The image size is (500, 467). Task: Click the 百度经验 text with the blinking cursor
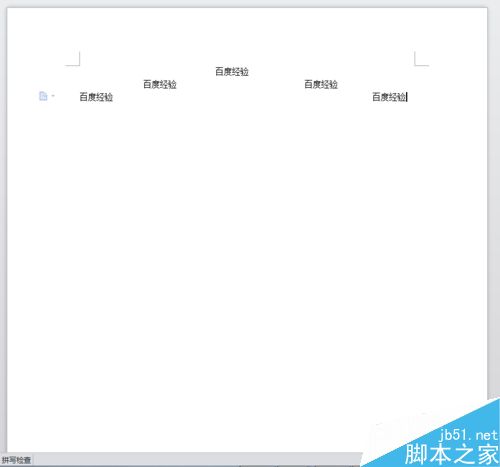pos(389,97)
